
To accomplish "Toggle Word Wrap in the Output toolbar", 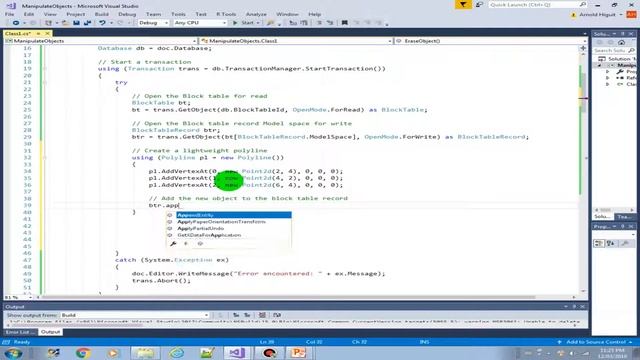I will pyautogui.click(x=277, y=315).
